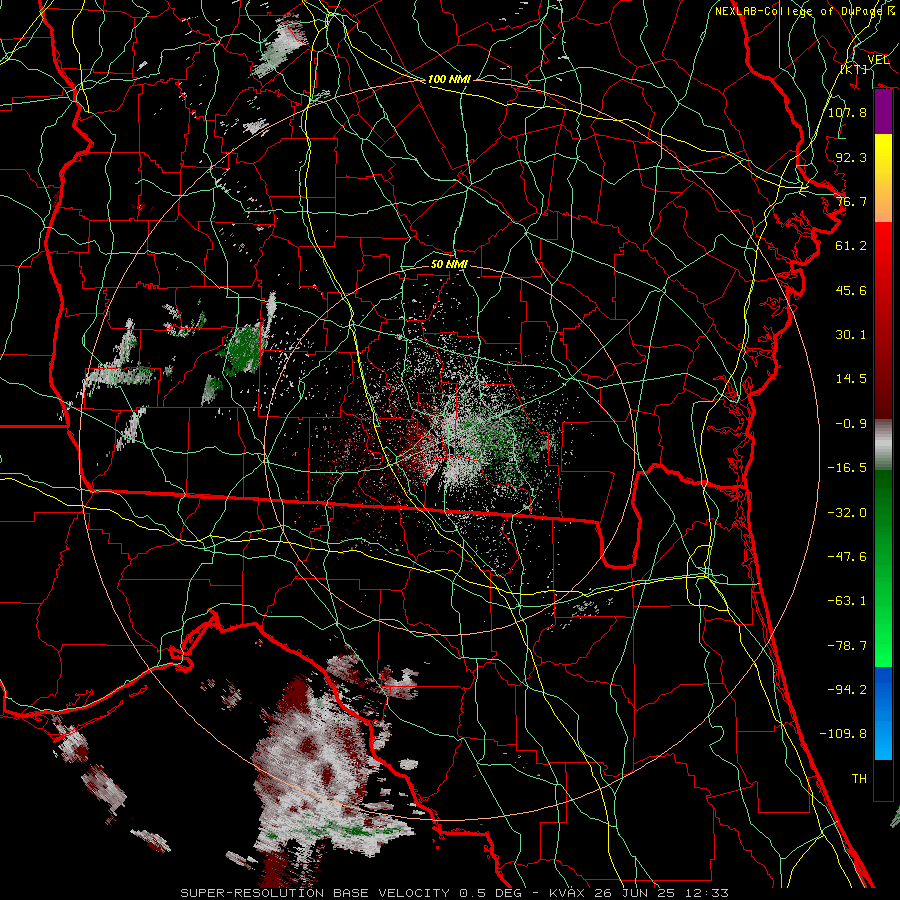
Task: Click the 50 NMI range ring label
Action: [x=449, y=264]
